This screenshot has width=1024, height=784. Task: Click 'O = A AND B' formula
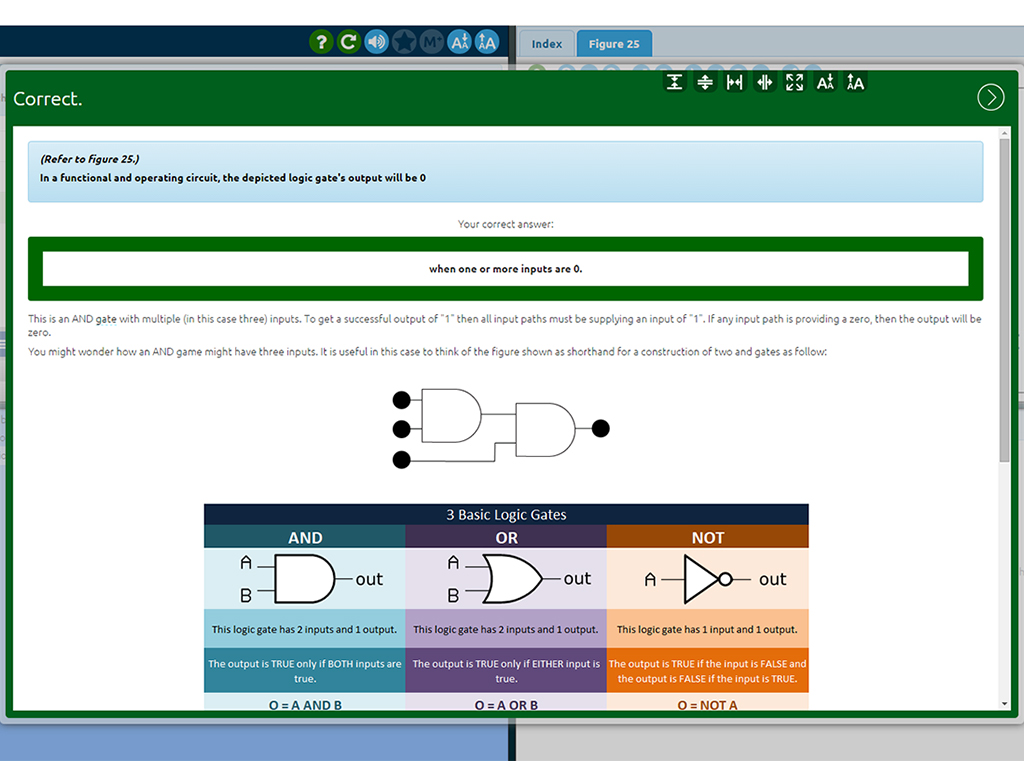coord(305,705)
